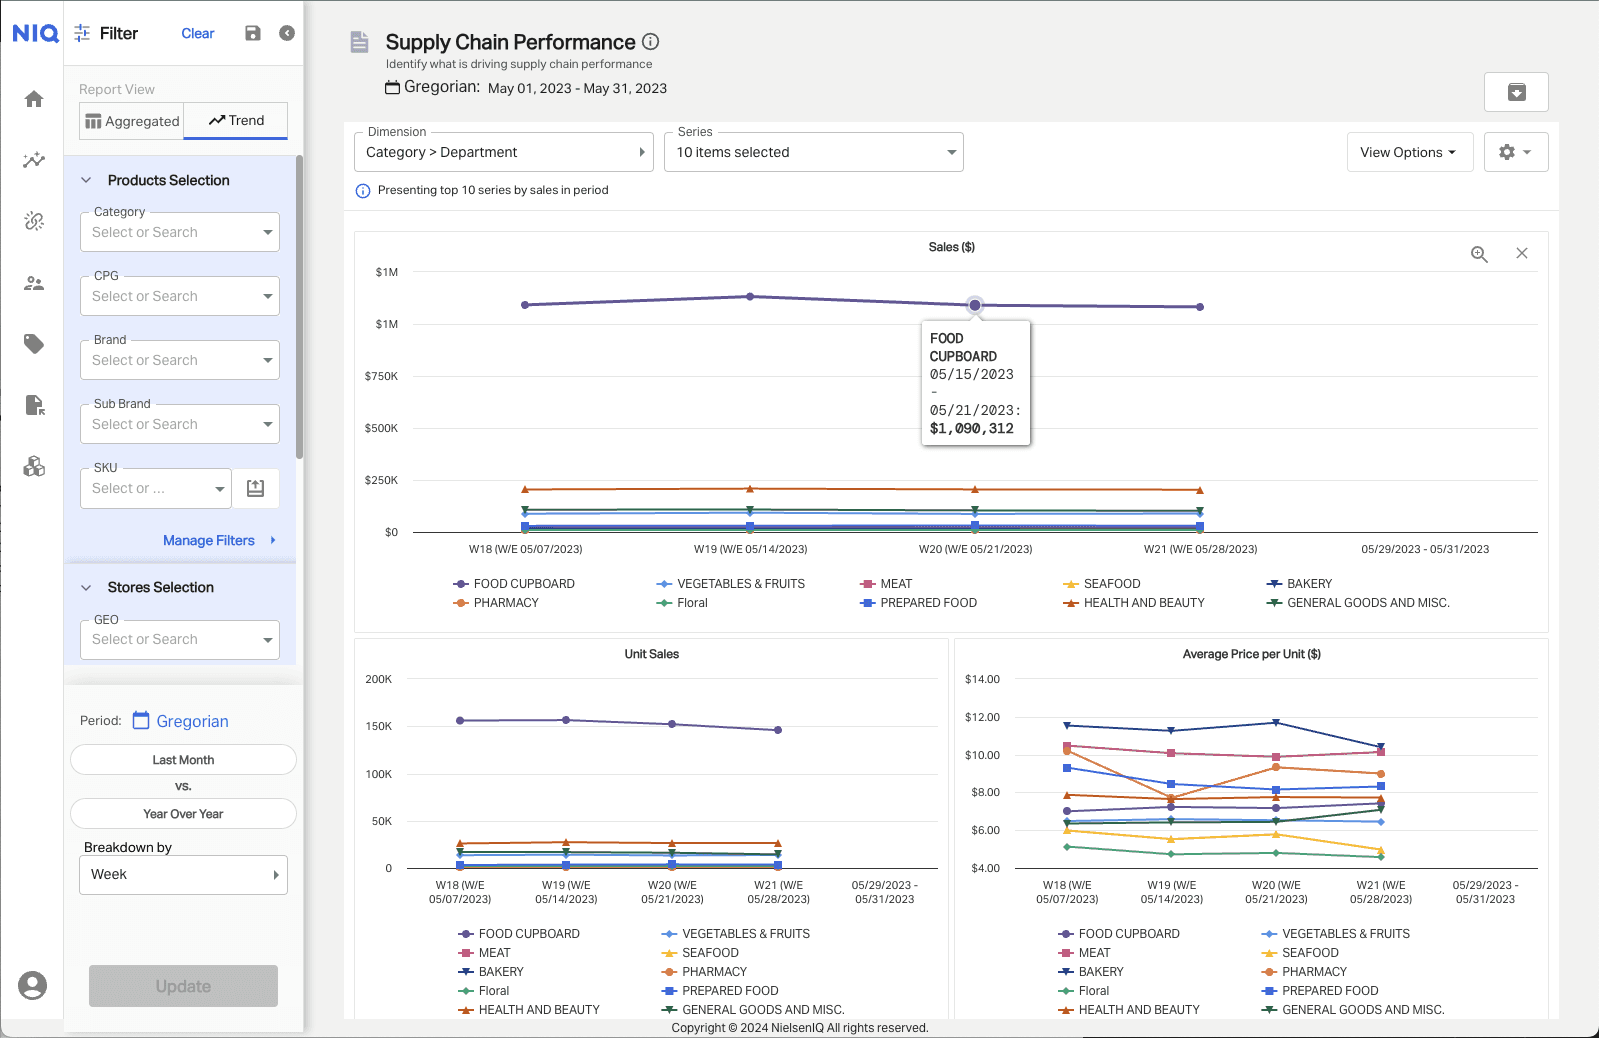Click the Category search input field

click(x=170, y=233)
